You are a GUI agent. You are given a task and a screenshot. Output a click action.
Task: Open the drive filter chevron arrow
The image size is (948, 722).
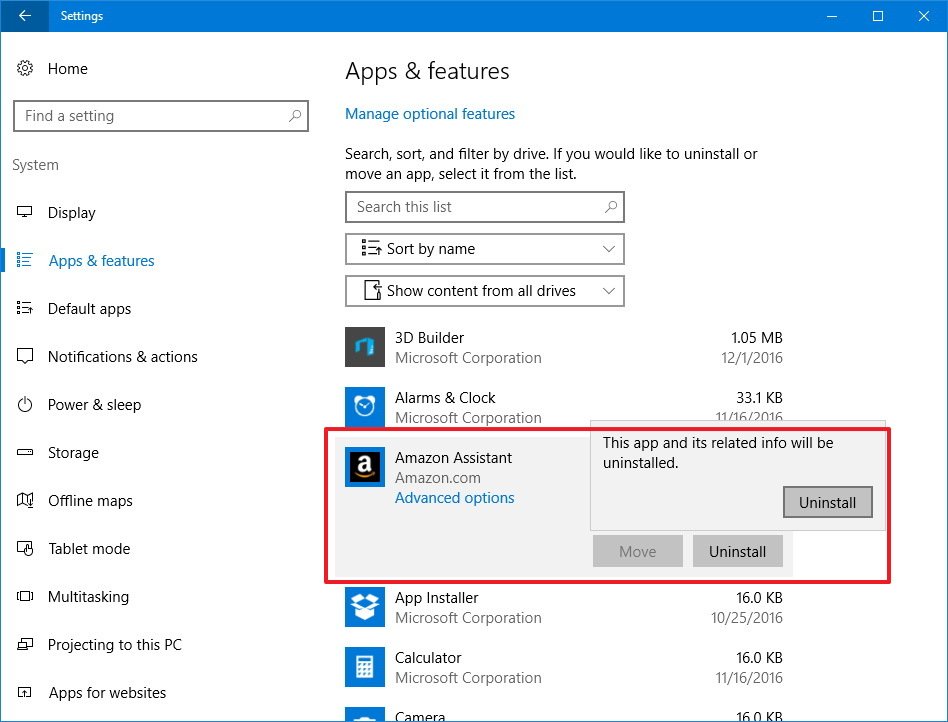pyautogui.click(x=609, y=290)
